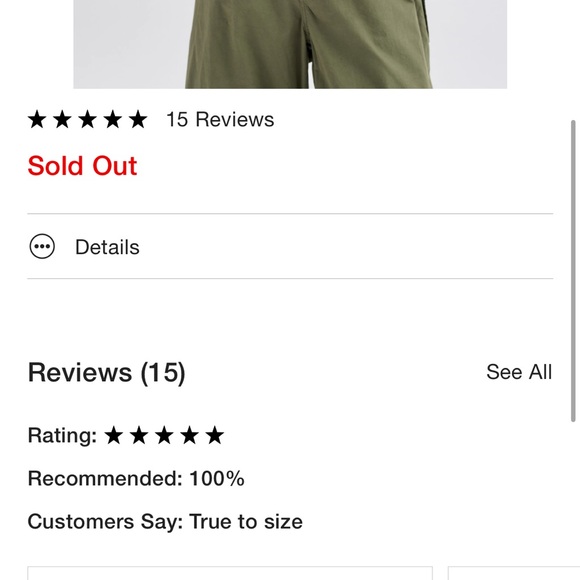Click the circled ellipsis Details icon
The width and height of the screenshot is (580, 580).
coord(42,246)
